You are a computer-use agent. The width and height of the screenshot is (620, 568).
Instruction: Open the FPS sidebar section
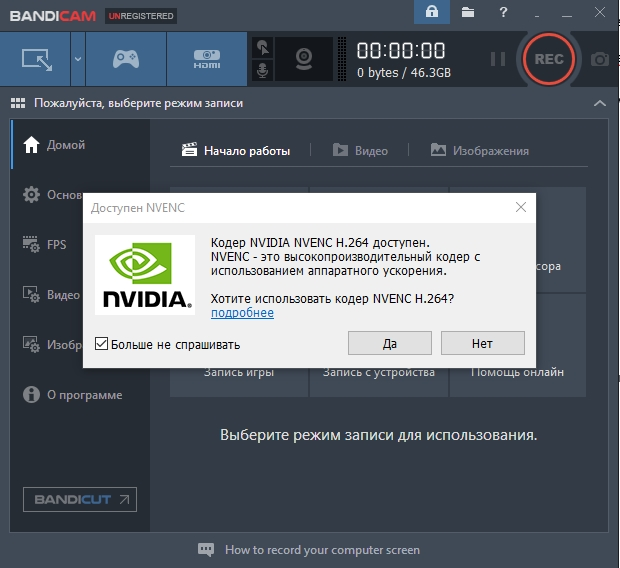coord(47,244)
